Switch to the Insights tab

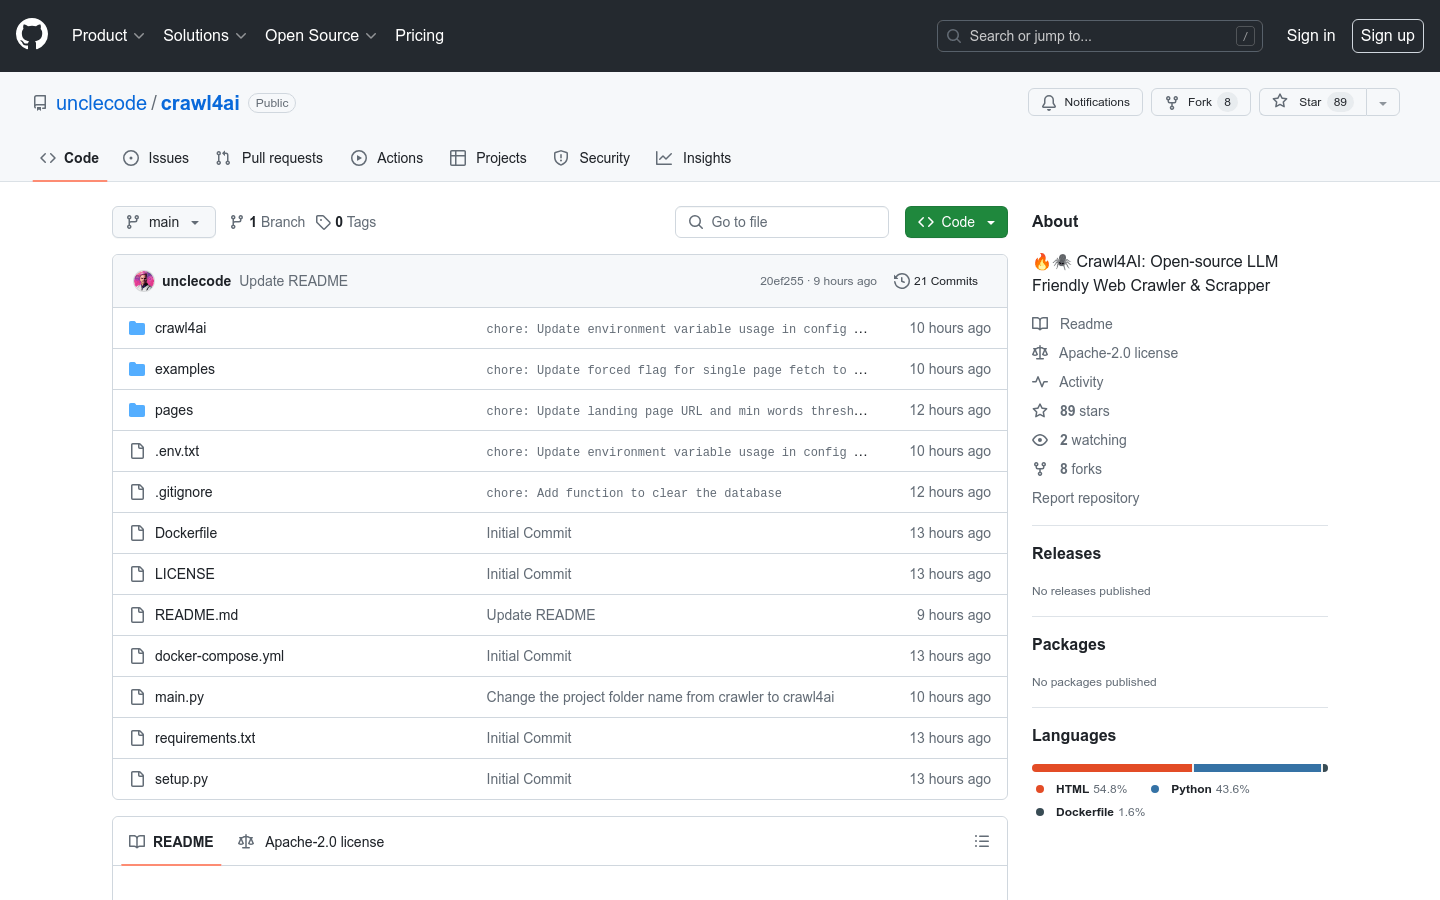[694, 158]
